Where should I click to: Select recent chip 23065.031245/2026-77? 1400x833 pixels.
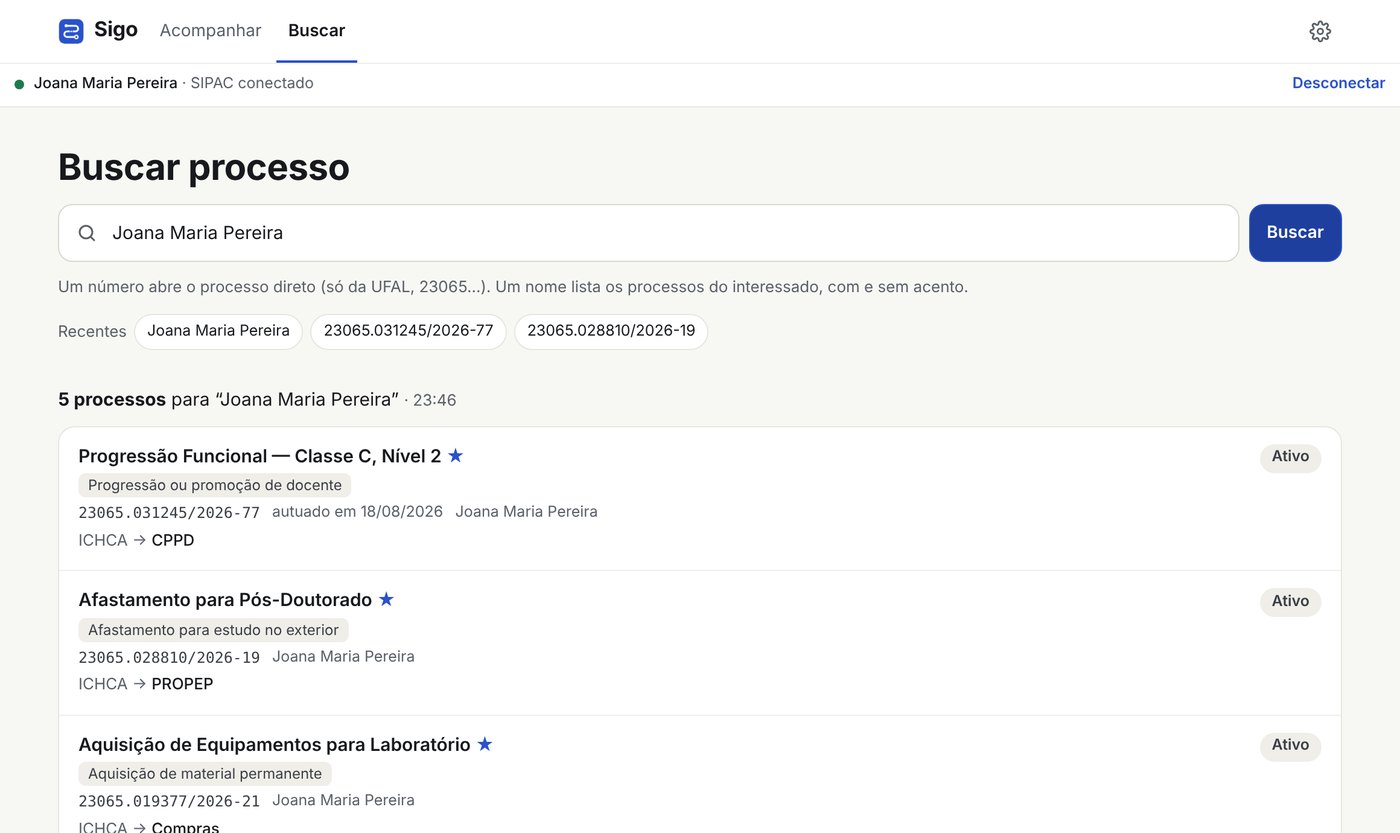(408, 332)
